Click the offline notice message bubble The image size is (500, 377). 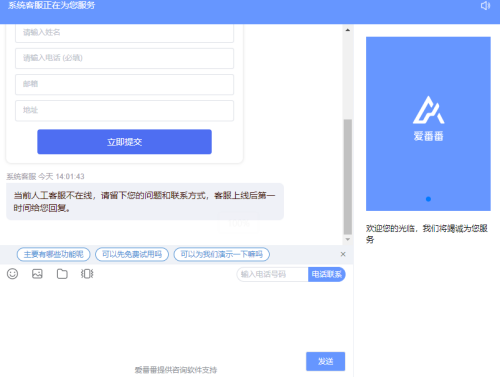(x=145, y=201)
